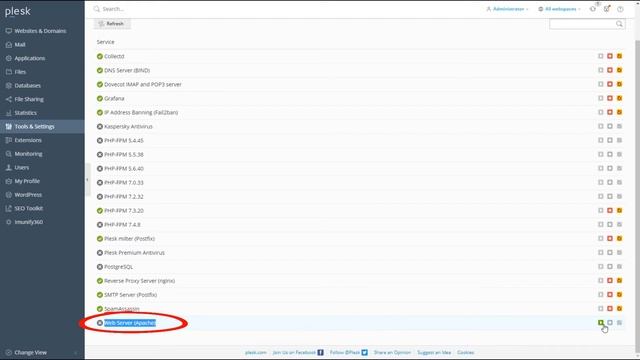Open Join Us on Facebook link

pyautogui.click(x=298, y=352)
